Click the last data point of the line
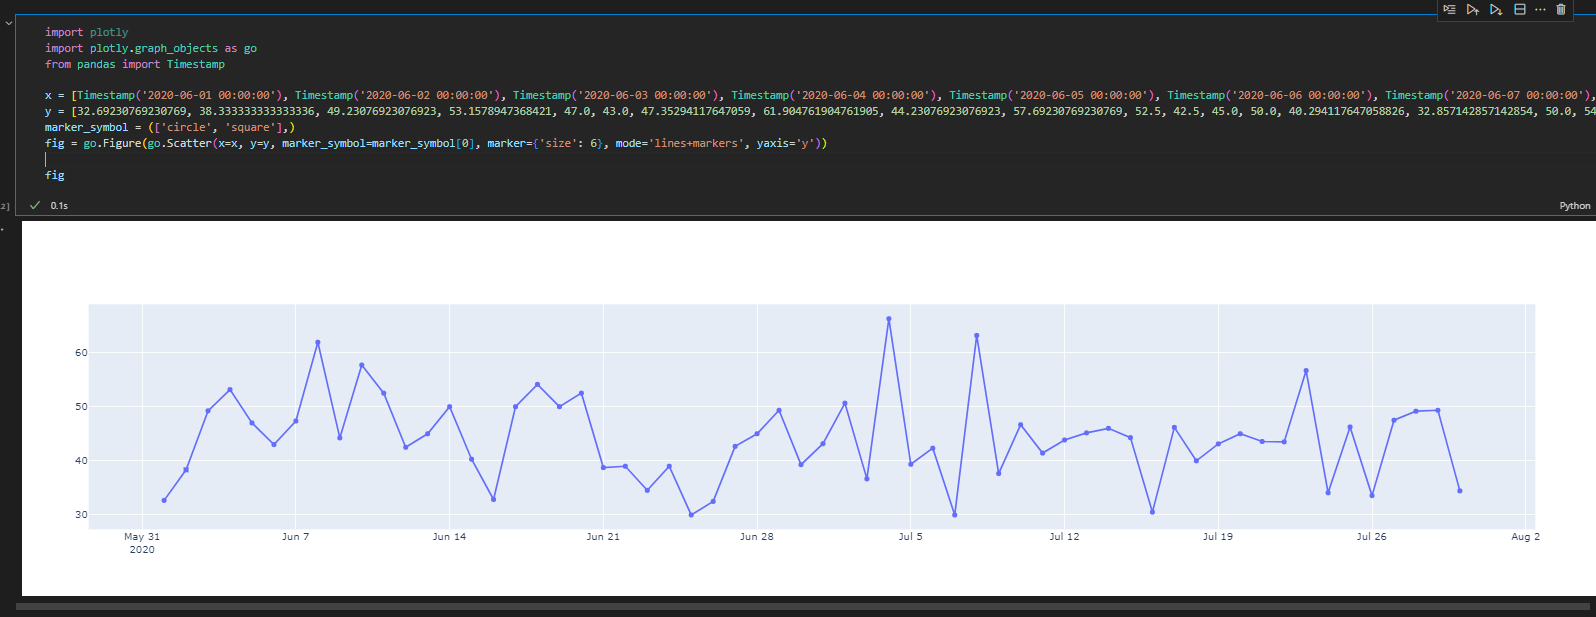The height and width of the screenshot is (617, 1596). (1460, 491)
